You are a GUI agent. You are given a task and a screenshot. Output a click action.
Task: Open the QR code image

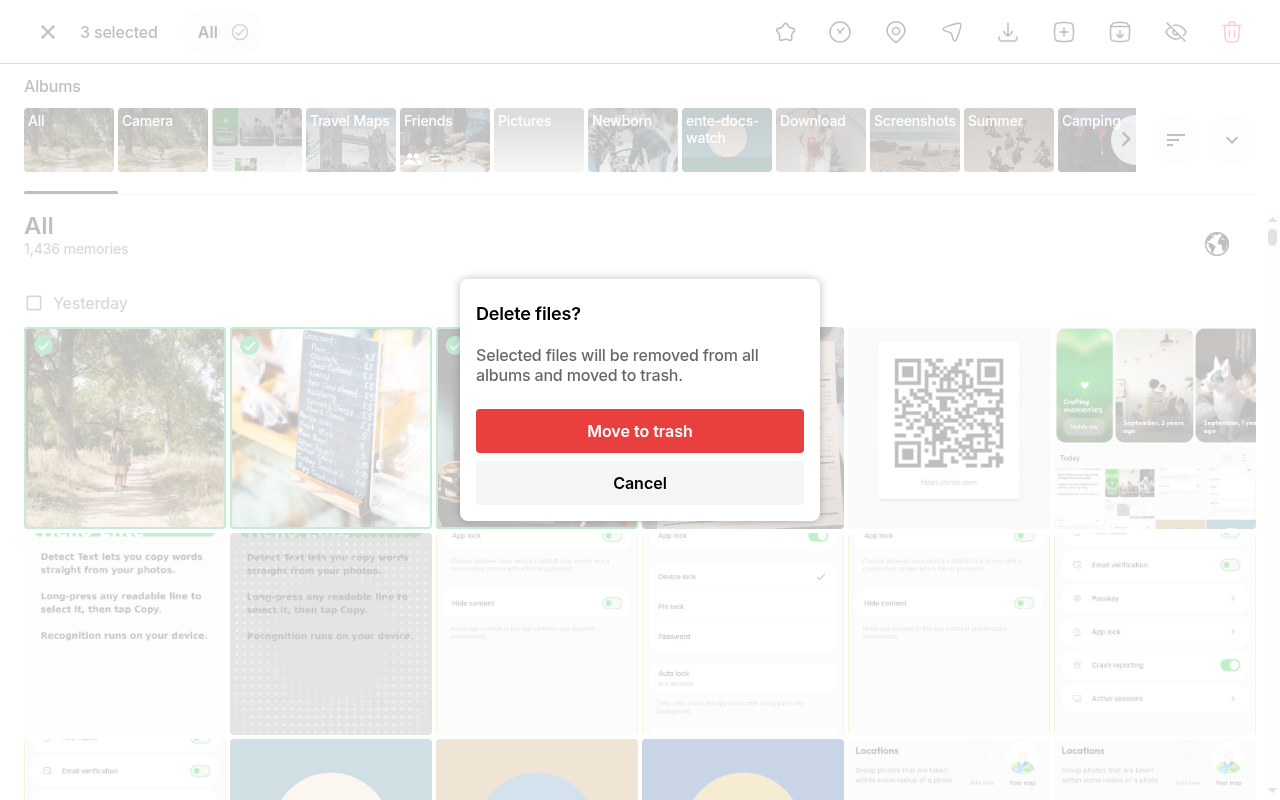pyautogui.click(x=949, y=428)
